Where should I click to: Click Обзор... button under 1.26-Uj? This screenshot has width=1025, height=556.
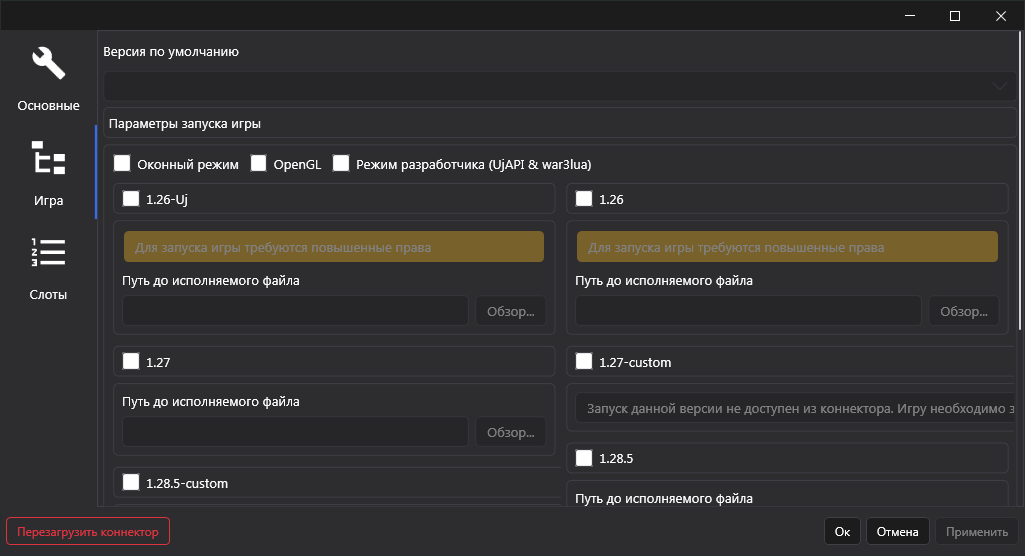click(x=511, y=311)
